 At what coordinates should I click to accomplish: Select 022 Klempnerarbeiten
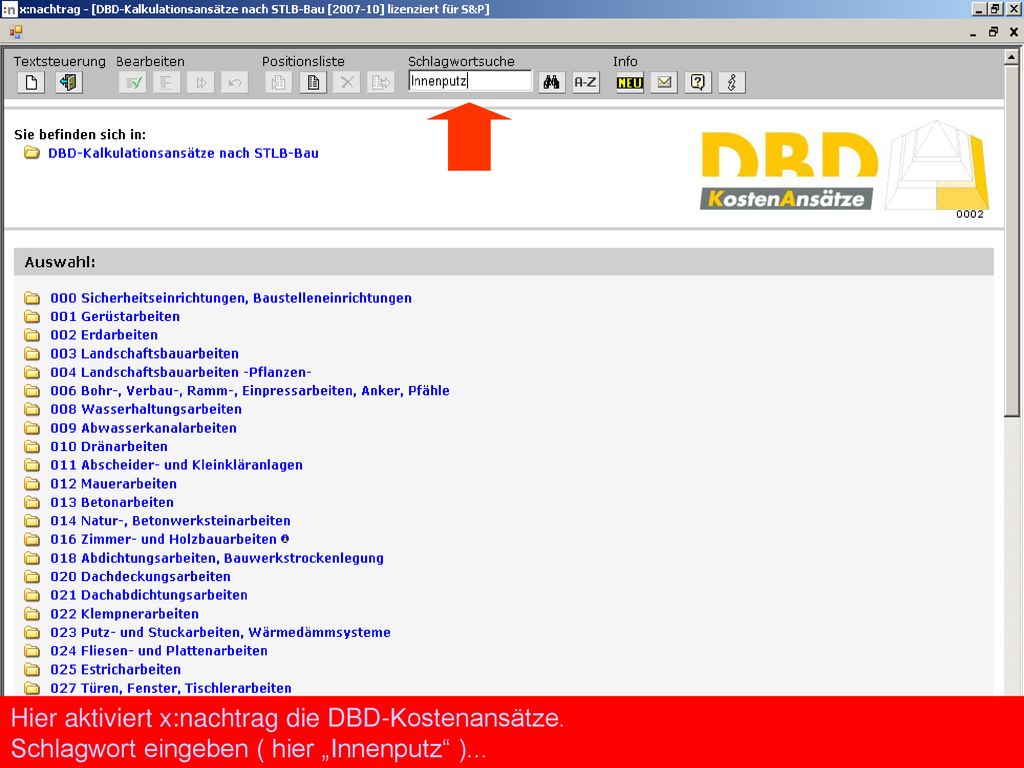click(x=125, y=614)
